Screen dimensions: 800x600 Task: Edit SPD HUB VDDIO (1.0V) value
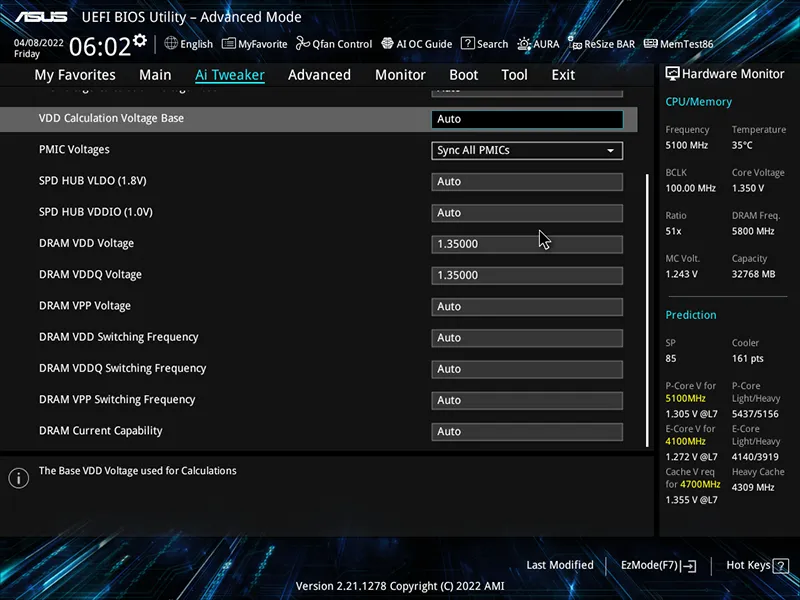coord(527,213)
